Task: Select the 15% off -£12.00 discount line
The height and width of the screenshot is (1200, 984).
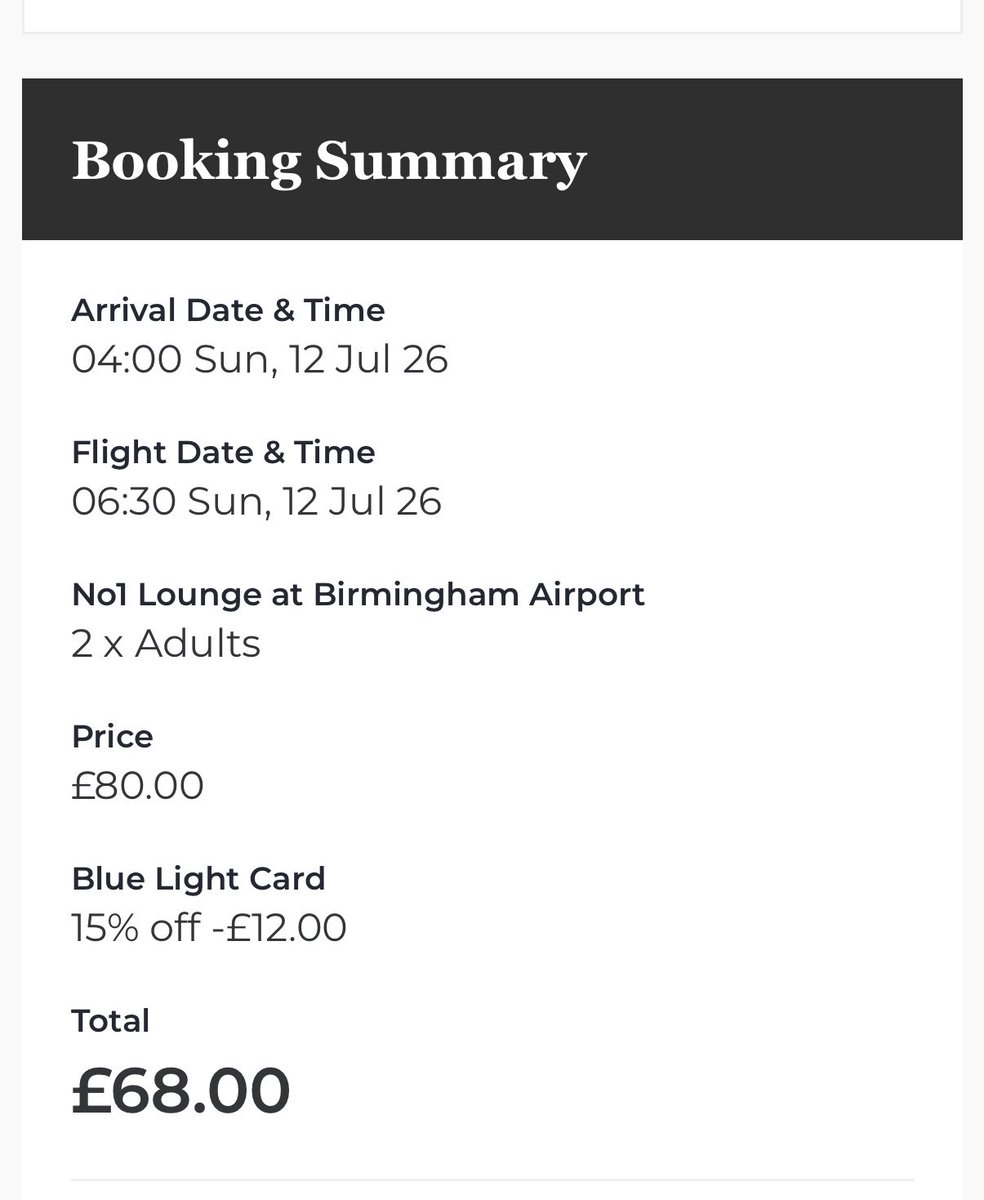Action: click(x=209, y=928)
